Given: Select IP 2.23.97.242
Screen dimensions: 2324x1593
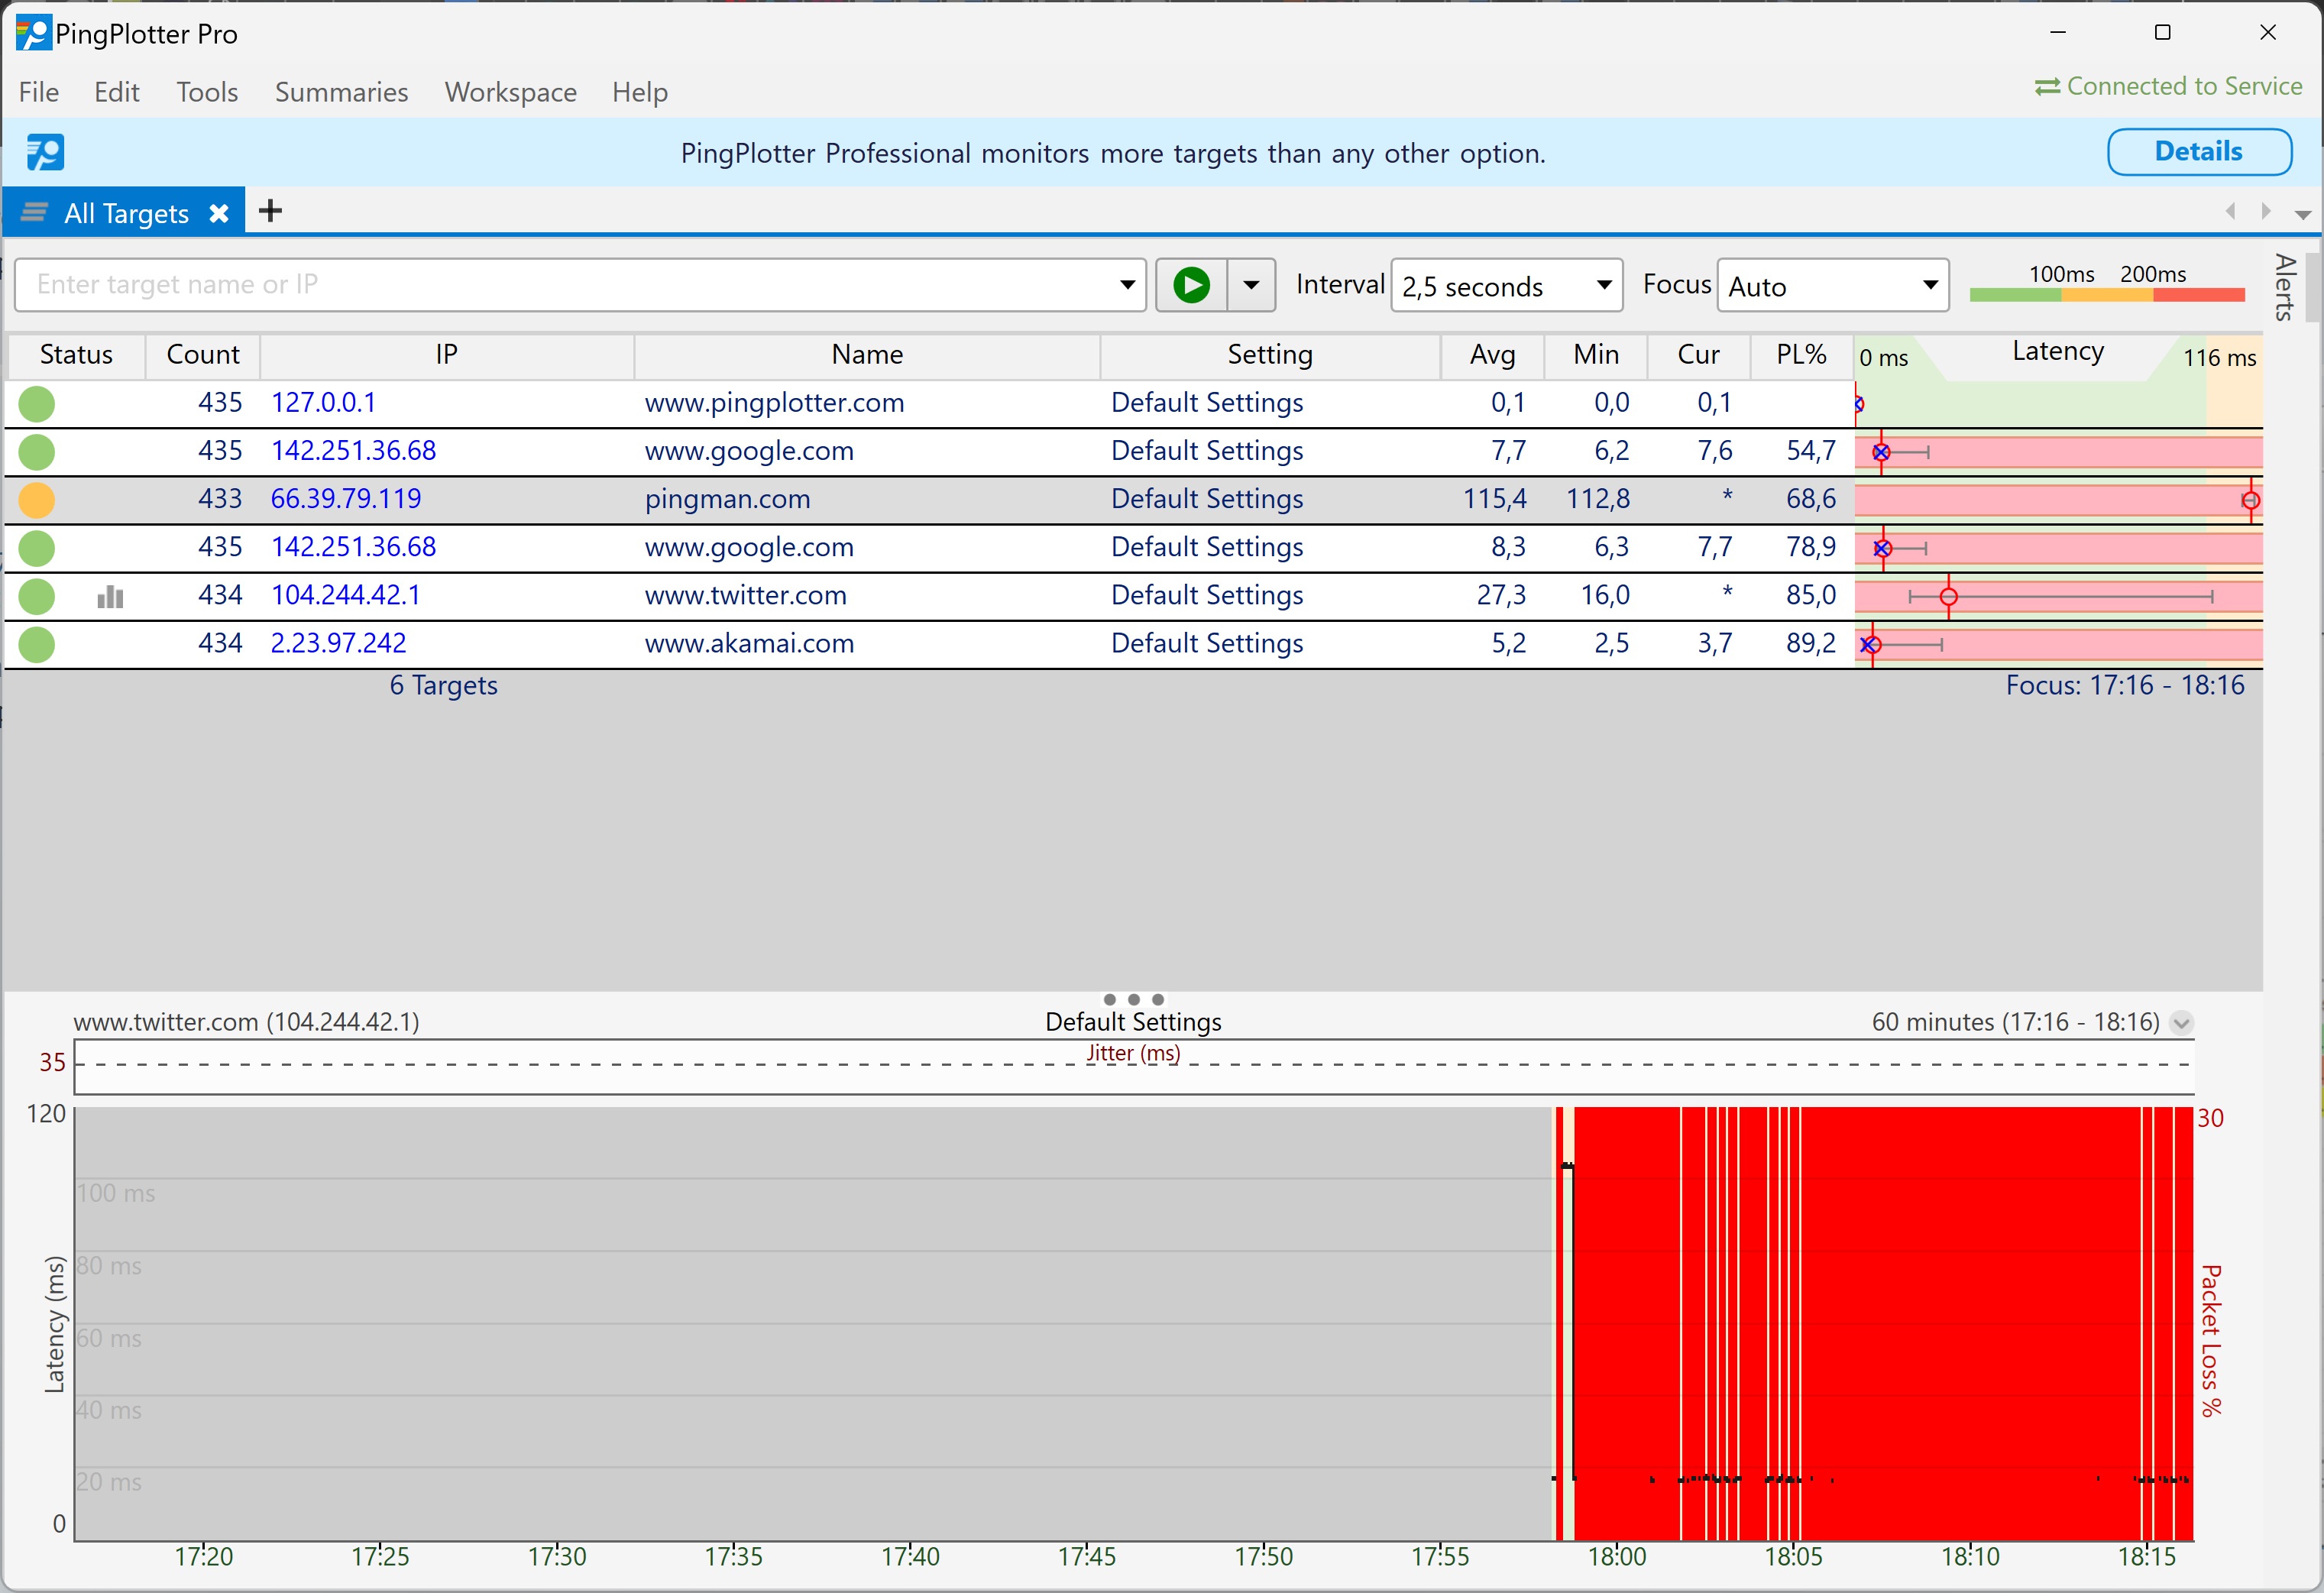Looking at the screenshot, I should 338,644.
